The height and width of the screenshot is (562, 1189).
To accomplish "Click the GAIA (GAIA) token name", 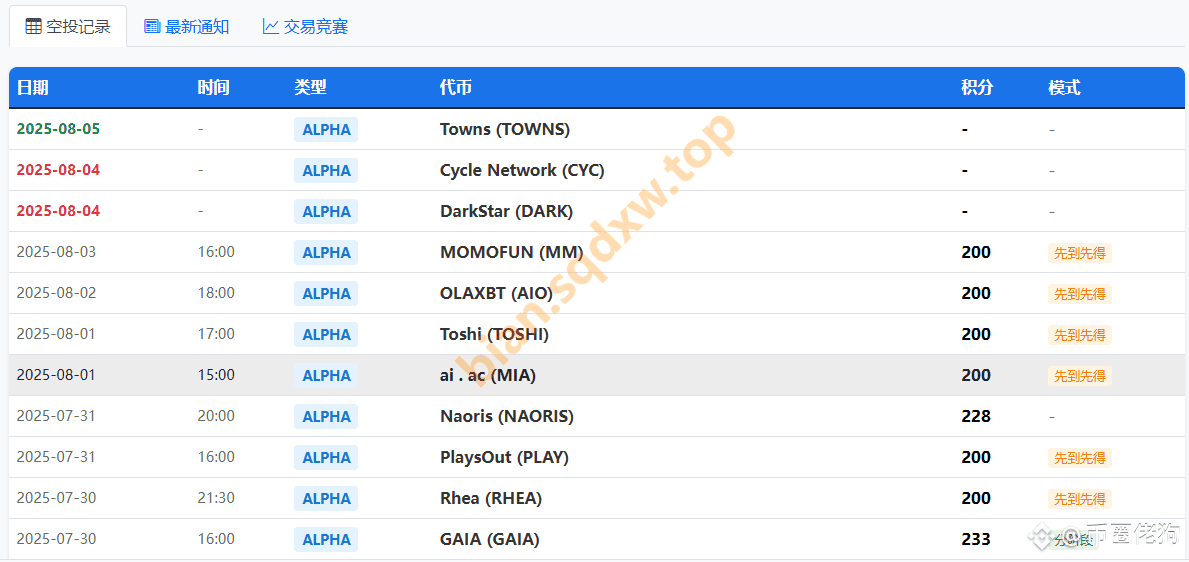I will (x=490, y=539).
